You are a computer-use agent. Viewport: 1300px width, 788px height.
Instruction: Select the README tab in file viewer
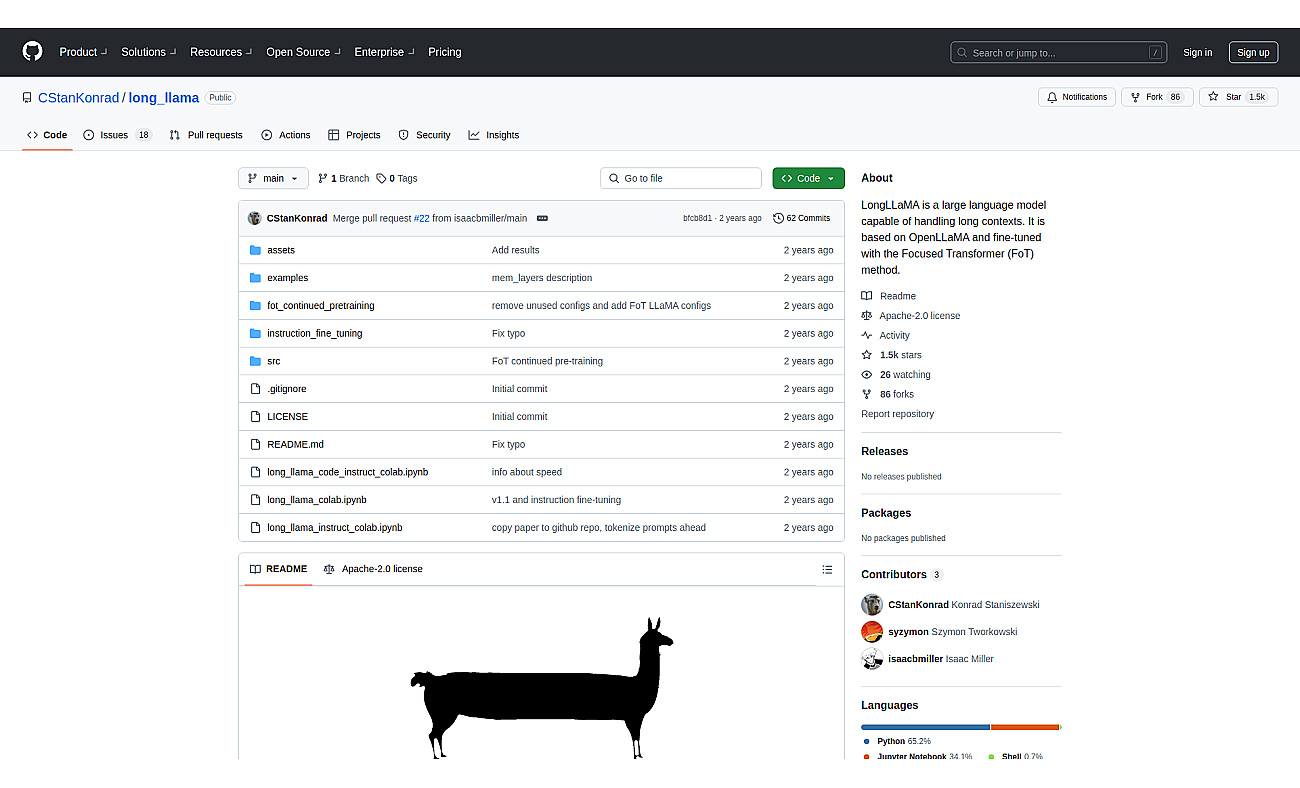click(x=278, y=569)
